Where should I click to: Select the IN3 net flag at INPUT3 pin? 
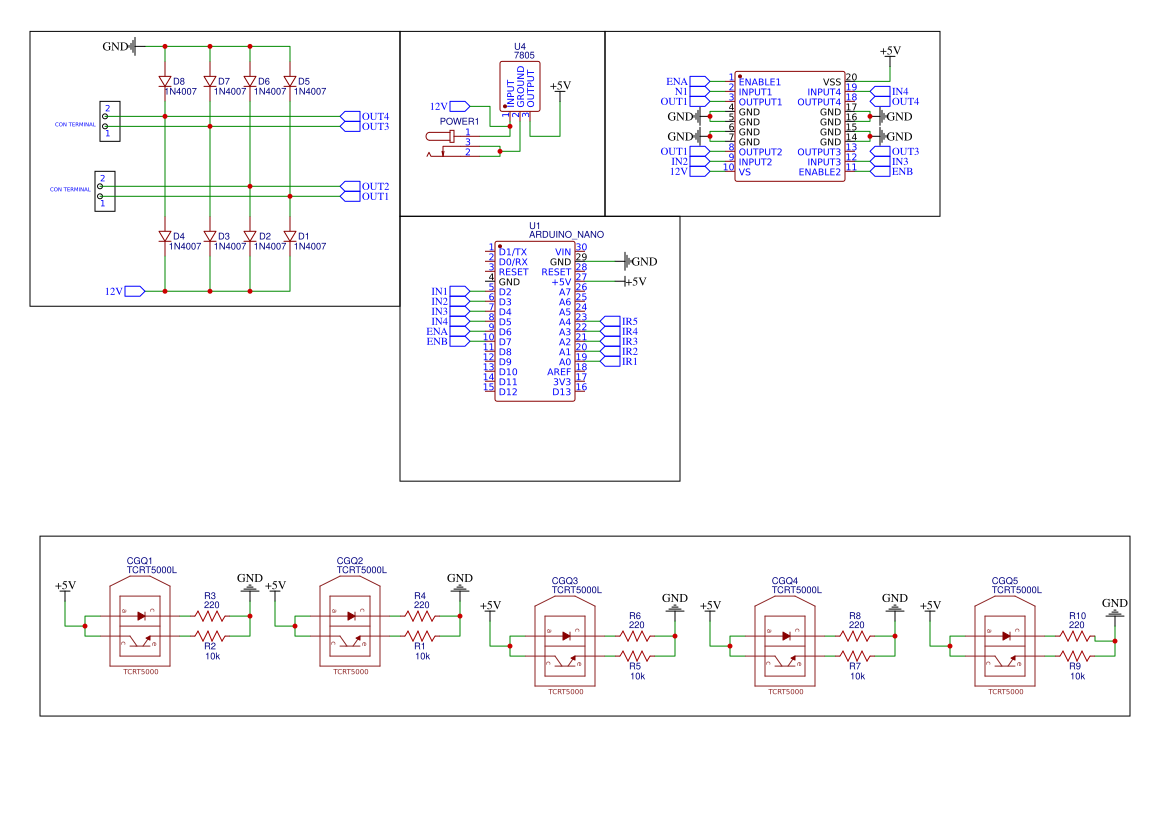click(x=889, y=162)
